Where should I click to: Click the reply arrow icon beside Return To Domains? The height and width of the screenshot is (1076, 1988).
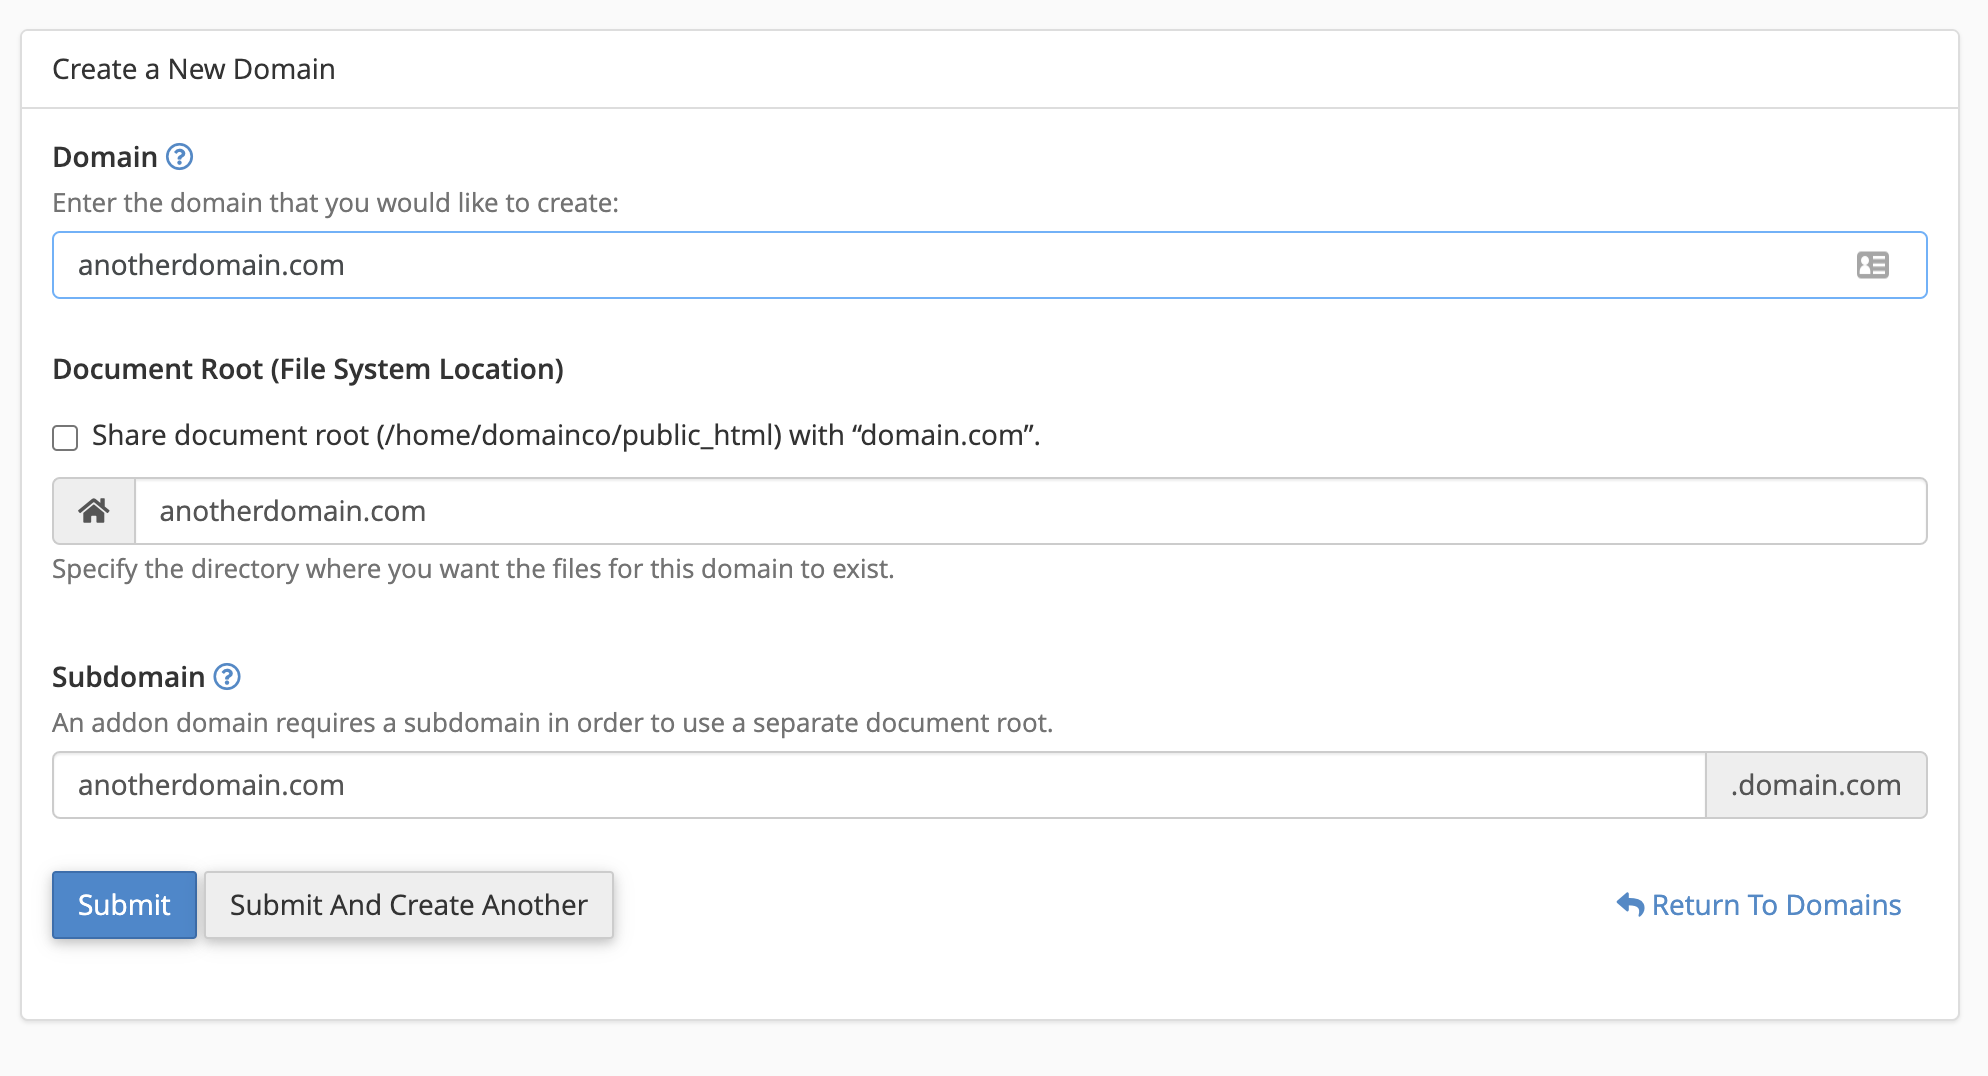point(1630,905)
